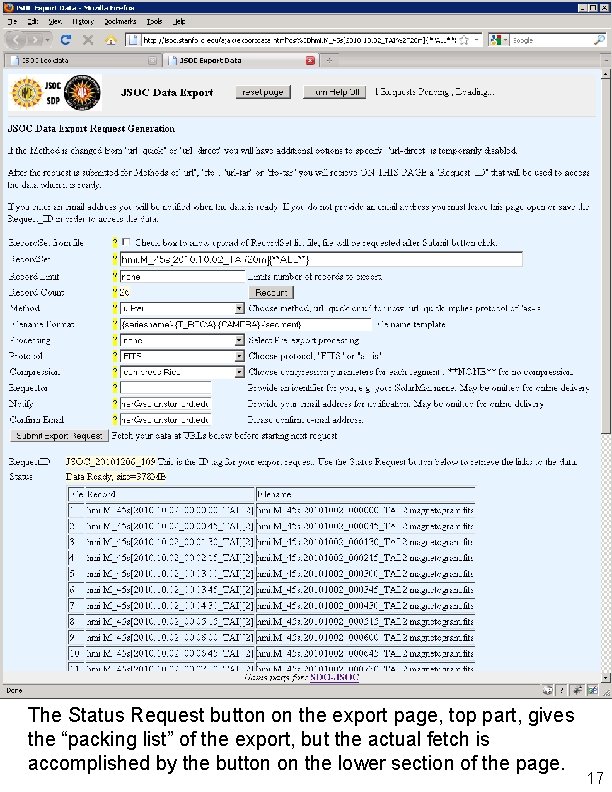This screenshot has width=612, height=792.
Task: Click the page scrollbar down arrow
Action: [x=606, y=677]
